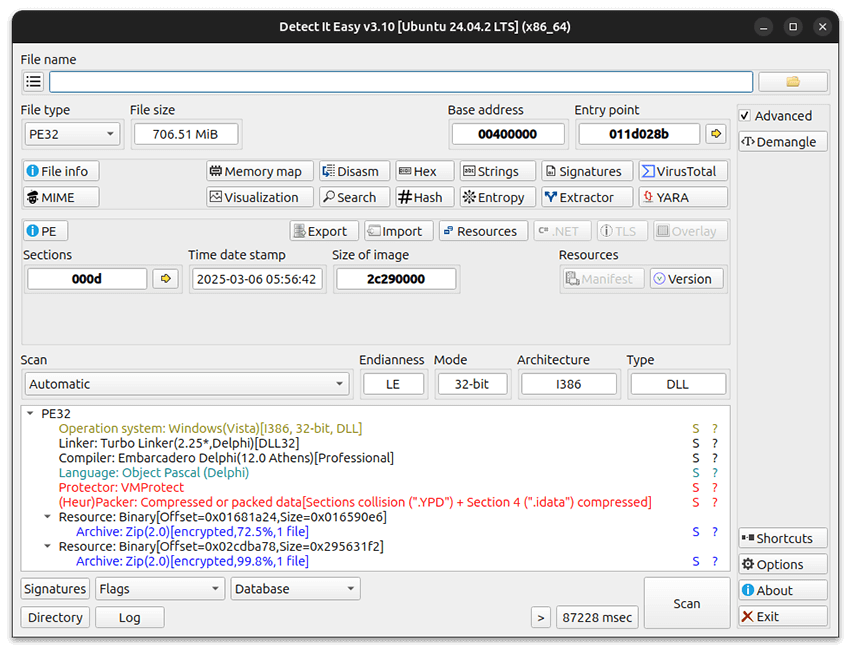Launch the Disasm disassembler view

pyautogui.click(x=354, y=170)
